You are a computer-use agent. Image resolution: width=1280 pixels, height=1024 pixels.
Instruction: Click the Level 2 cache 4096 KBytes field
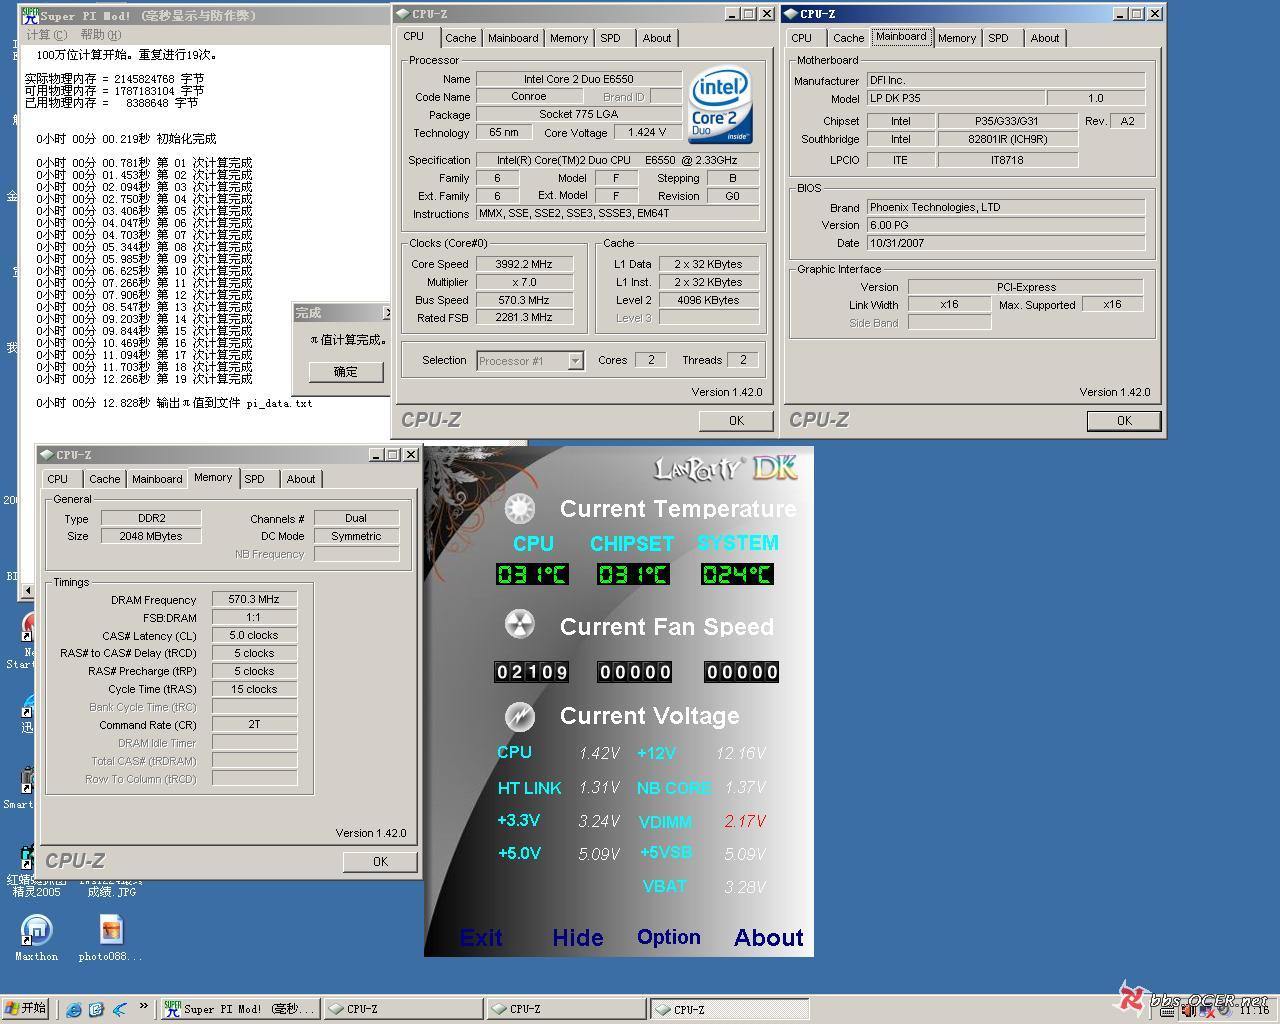pyautogui.click(x=708, y=300)
